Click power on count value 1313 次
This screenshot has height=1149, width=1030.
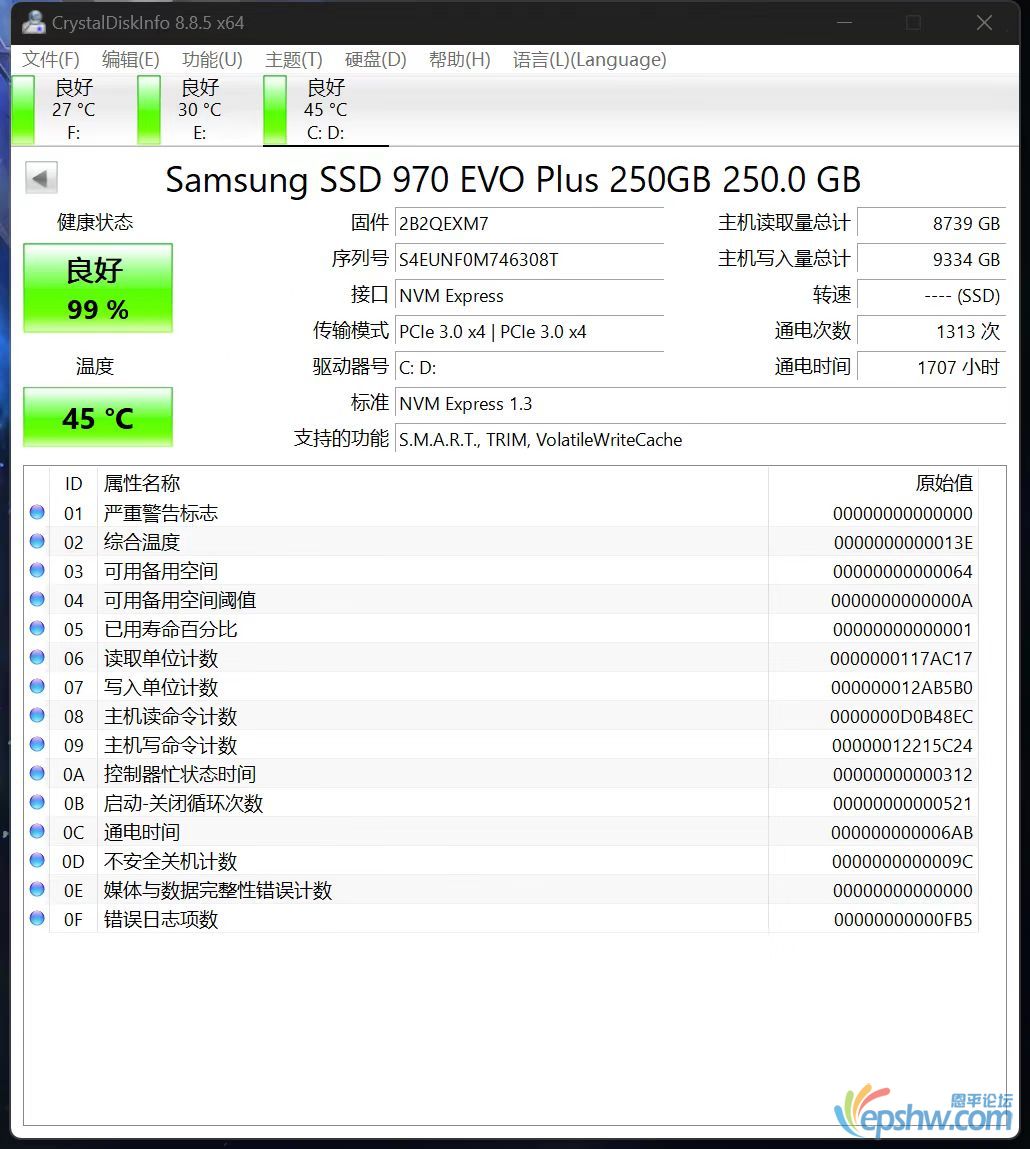(x=931, y=331)
